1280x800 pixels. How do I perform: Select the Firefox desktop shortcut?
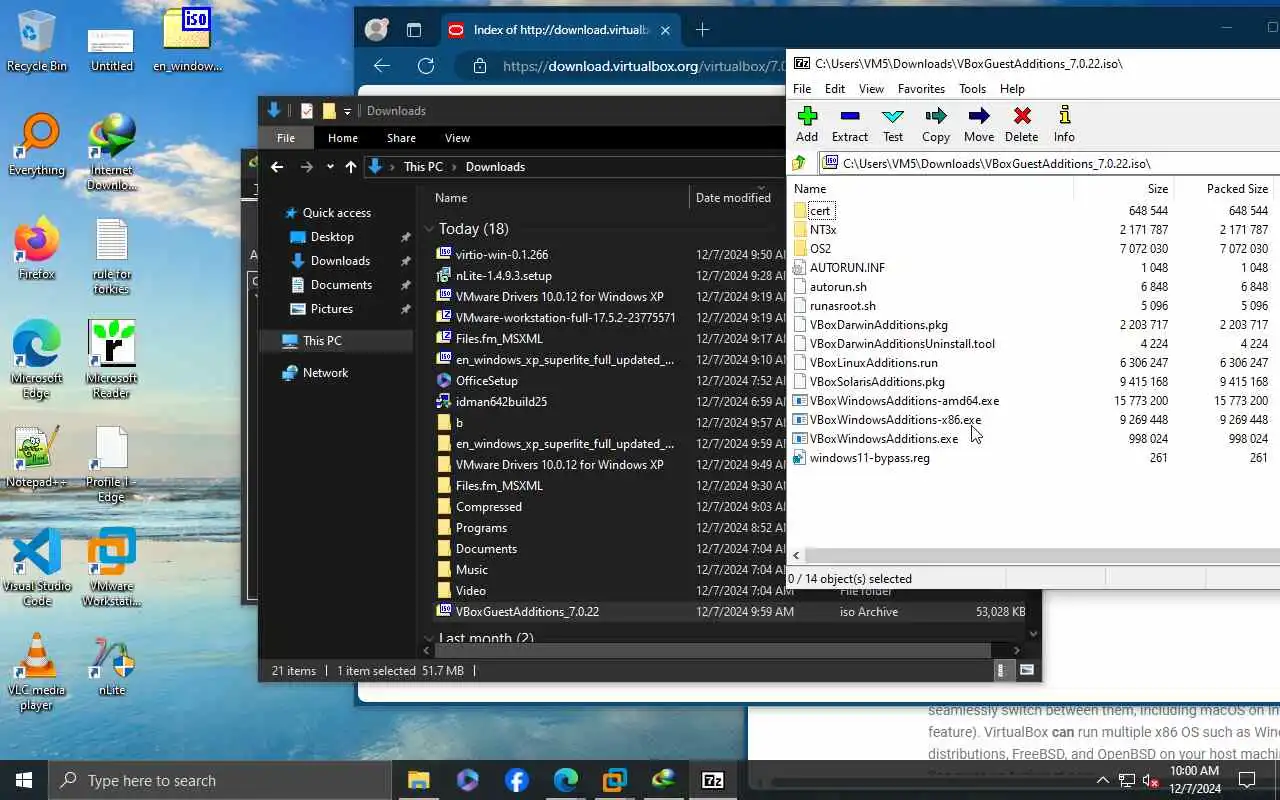tap(37, 250)
